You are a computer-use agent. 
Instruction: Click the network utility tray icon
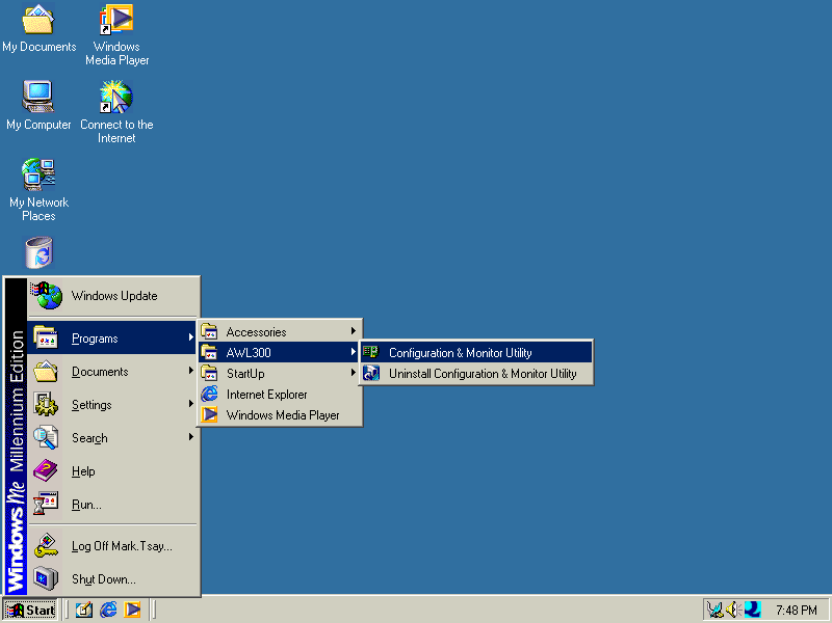pos(715,610)
